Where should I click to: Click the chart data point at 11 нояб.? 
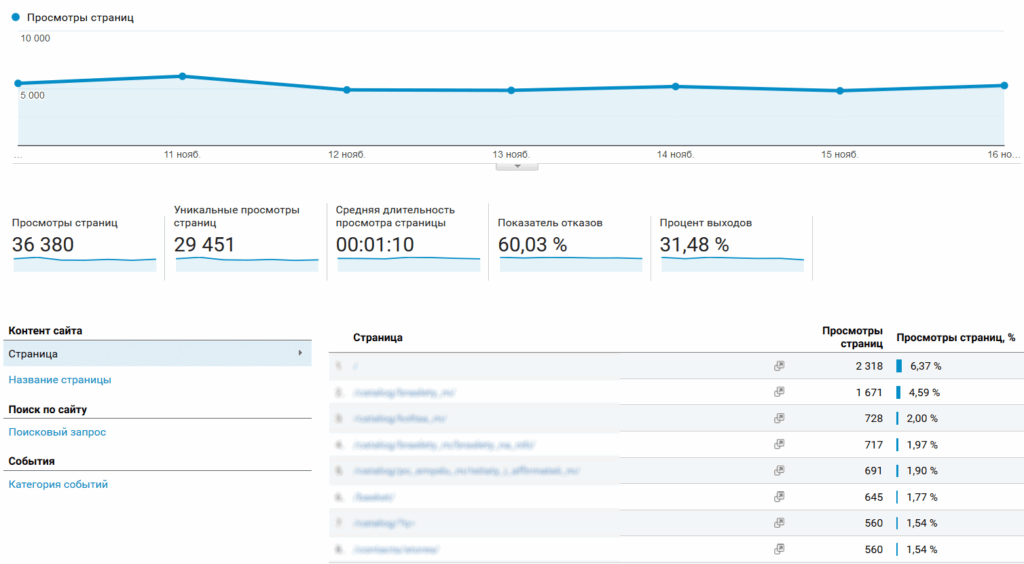coord(182,76)
